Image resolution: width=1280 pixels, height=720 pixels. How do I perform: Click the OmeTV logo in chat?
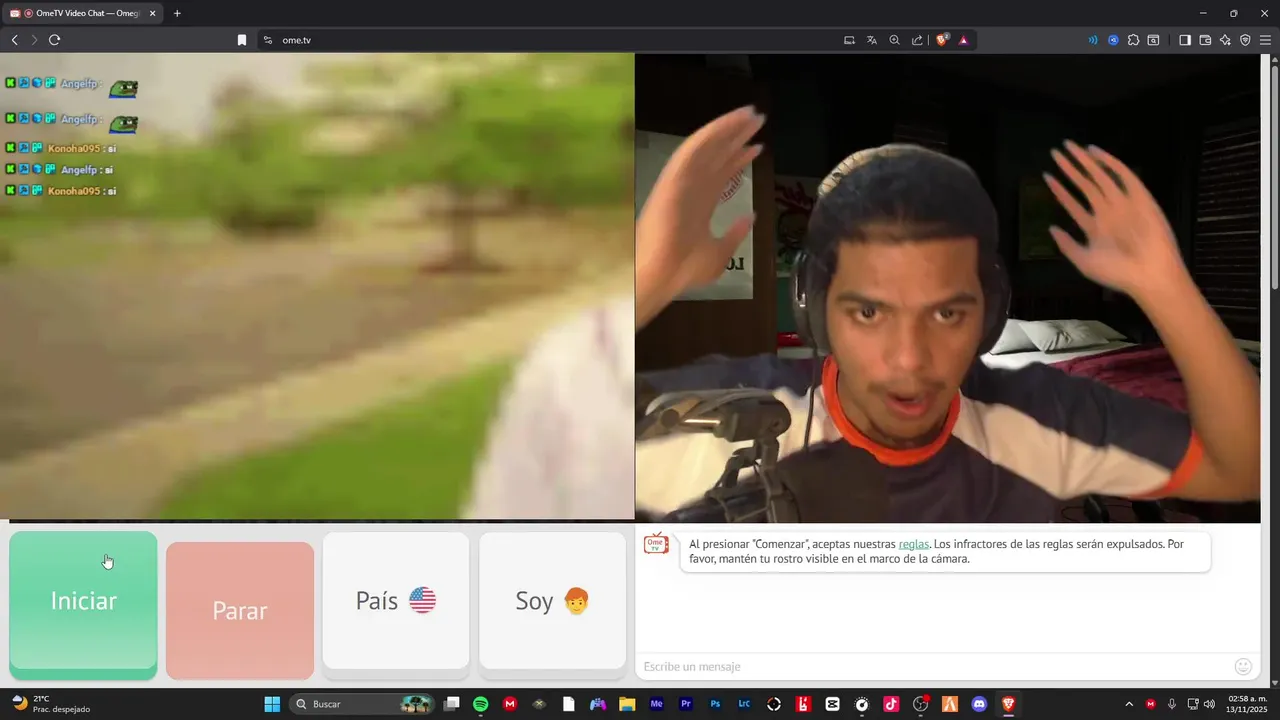click(x=656, y=543)
